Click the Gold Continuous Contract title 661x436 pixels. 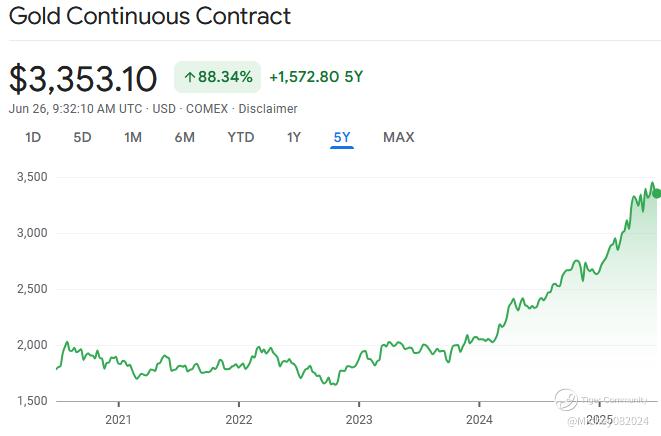click(150, 16)
